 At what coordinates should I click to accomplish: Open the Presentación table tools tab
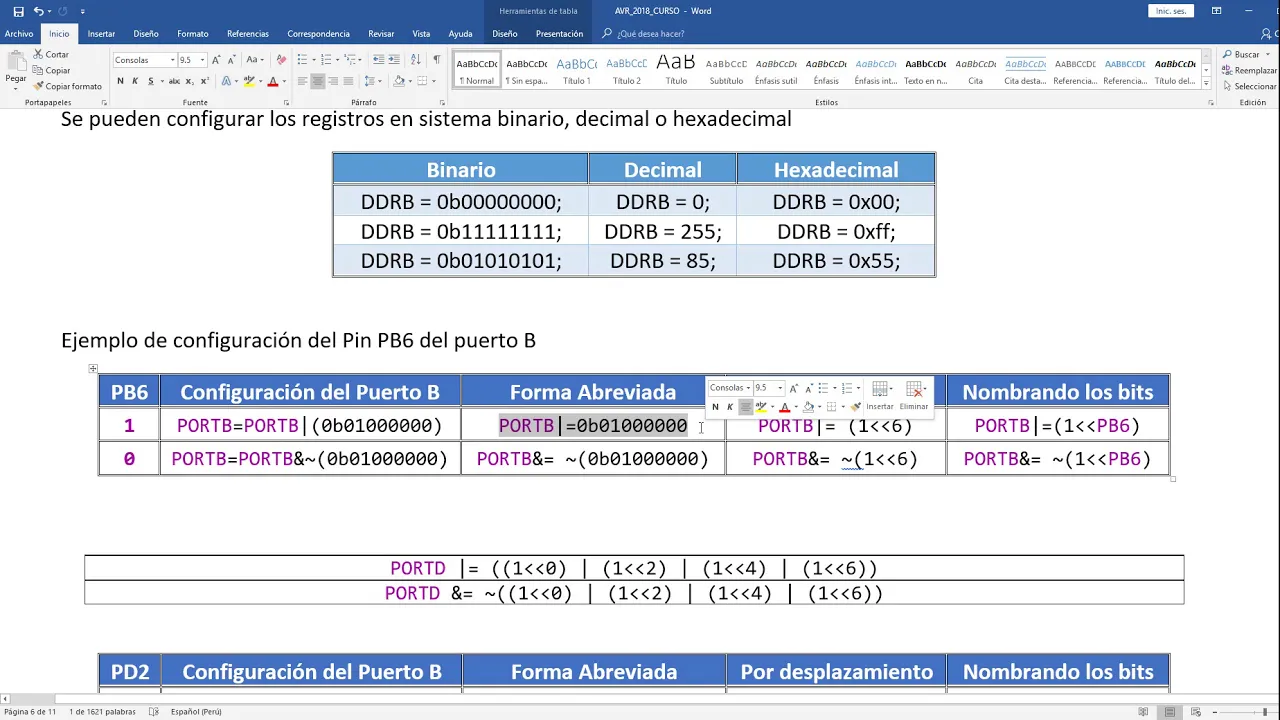point(559,34)
